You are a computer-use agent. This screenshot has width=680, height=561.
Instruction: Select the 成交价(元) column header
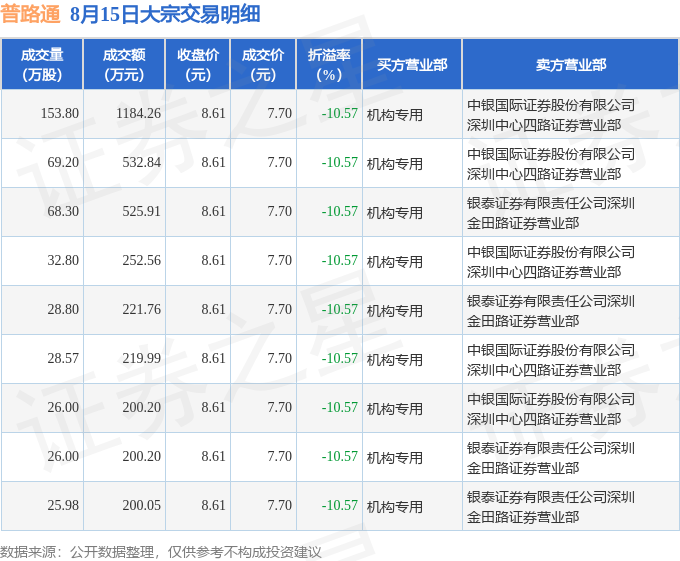click(263, 65)
